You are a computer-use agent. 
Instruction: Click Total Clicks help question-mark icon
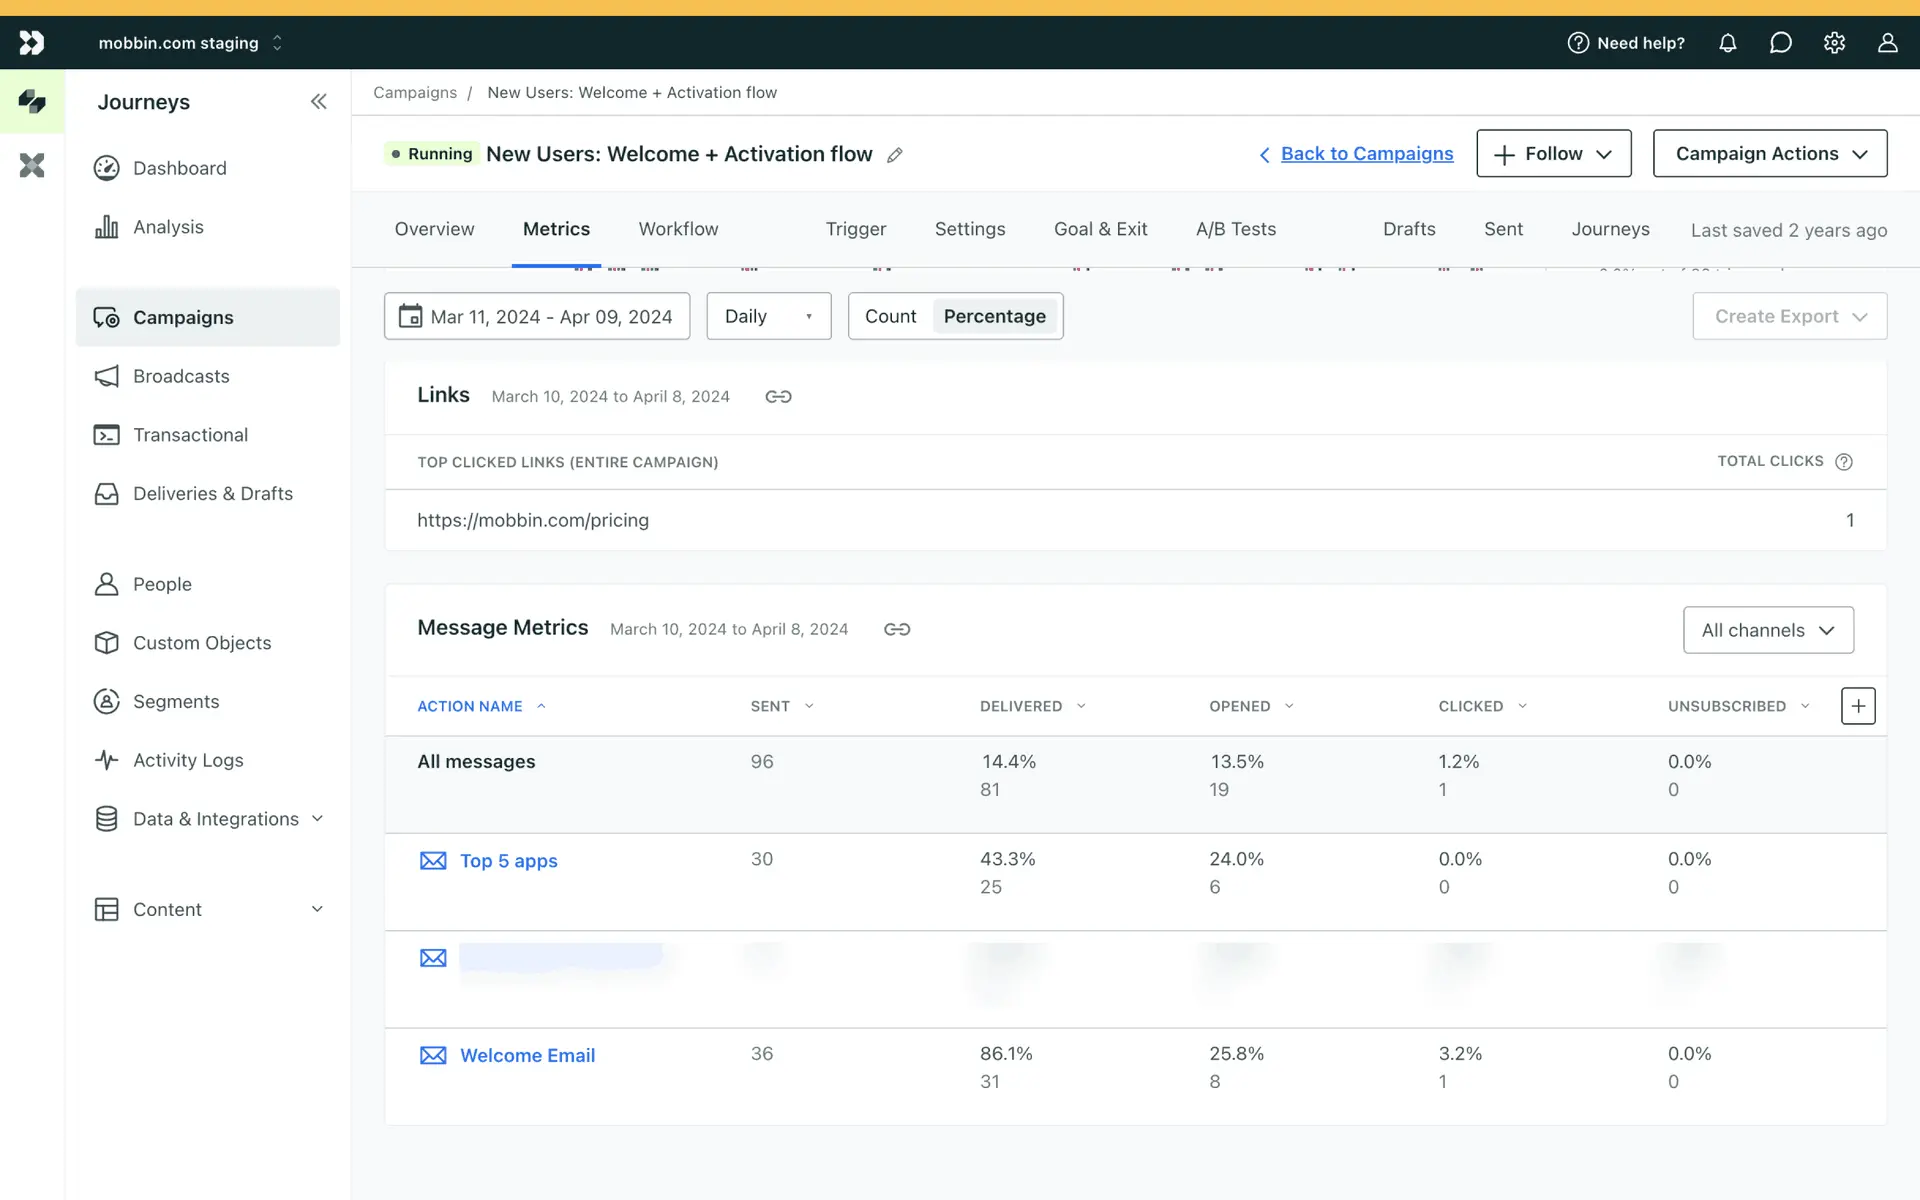[x=1844, y=461]
